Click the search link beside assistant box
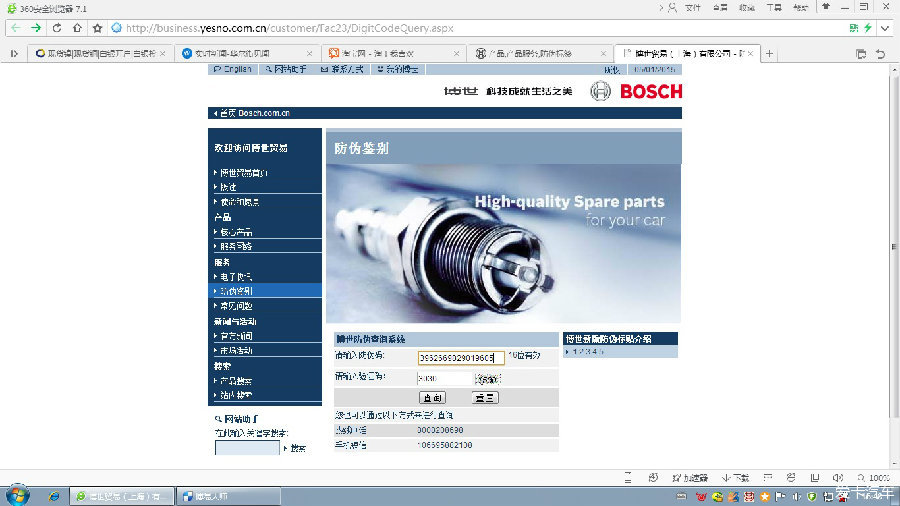The height and width of the screenshot is (506, 900). [296, 448]
